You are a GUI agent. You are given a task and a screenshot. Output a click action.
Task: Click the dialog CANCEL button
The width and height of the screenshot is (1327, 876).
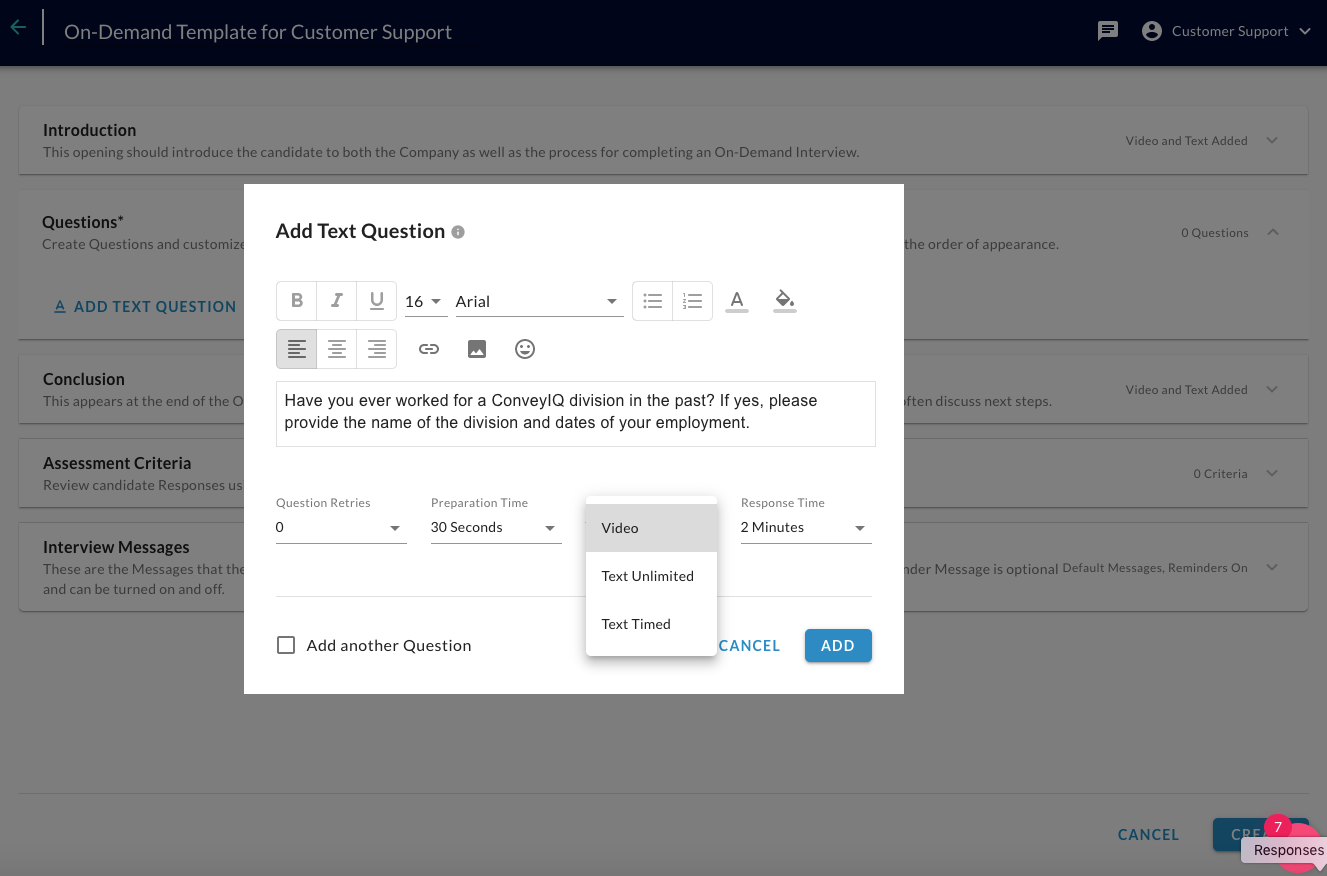(749, 646)
